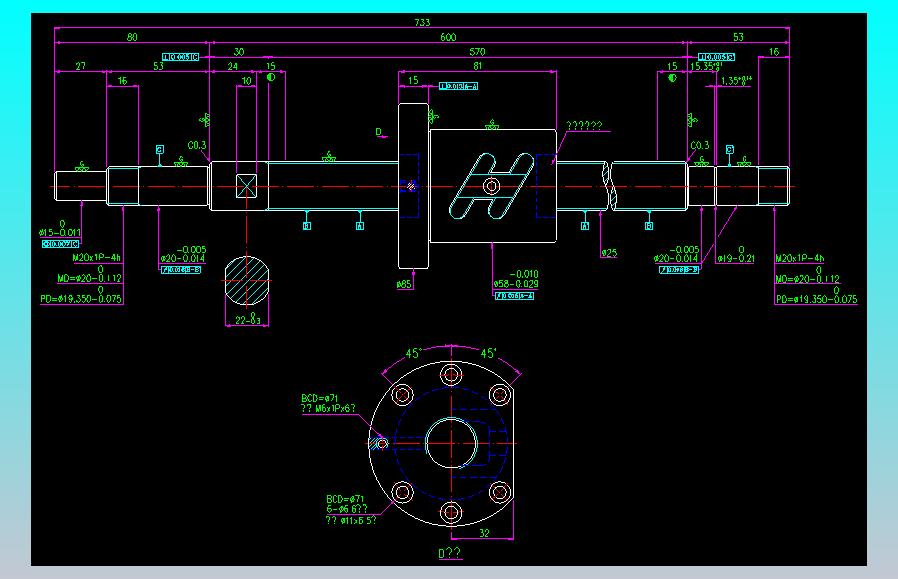Select the right M20x1P-4h thread annotation
This screenshot has height=579, width=898.
pyautogui.click(x=799, y=258)
